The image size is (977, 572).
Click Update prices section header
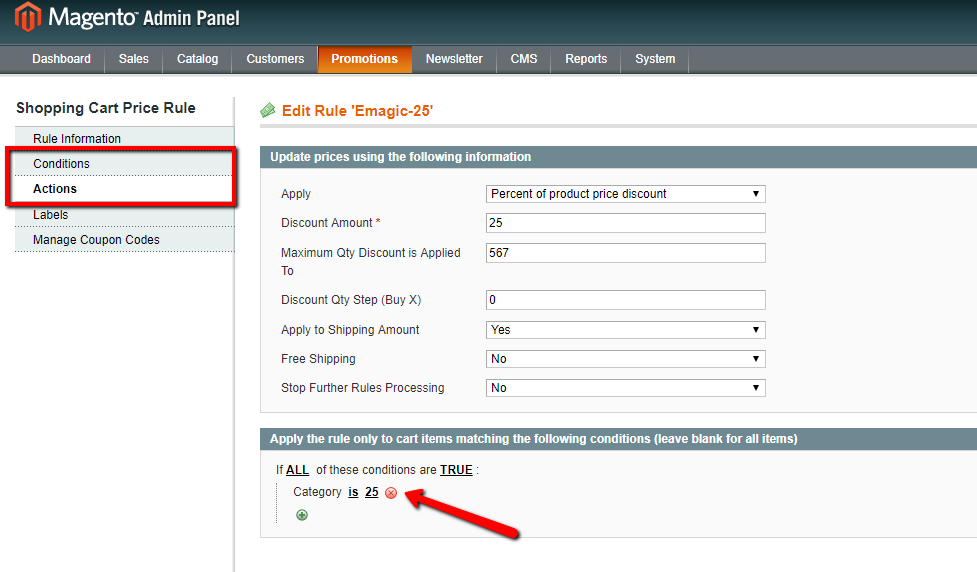[619, 157]
